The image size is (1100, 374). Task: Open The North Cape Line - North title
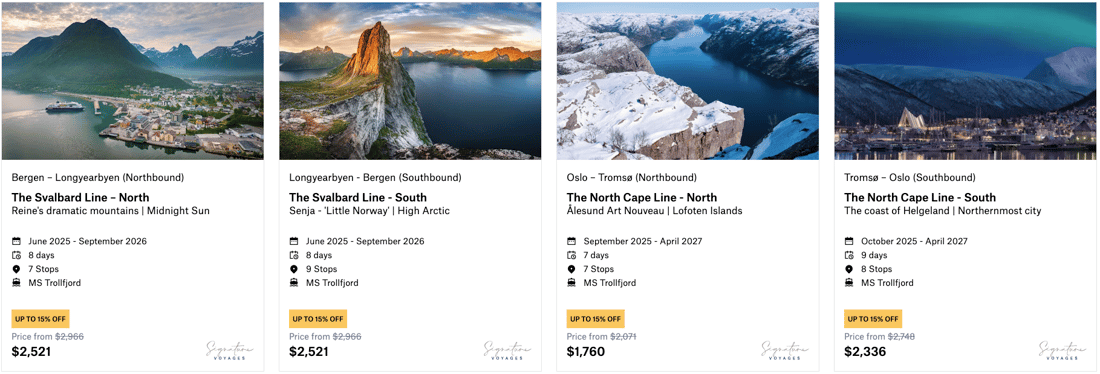pyautogui.click(x=642, y=197)
